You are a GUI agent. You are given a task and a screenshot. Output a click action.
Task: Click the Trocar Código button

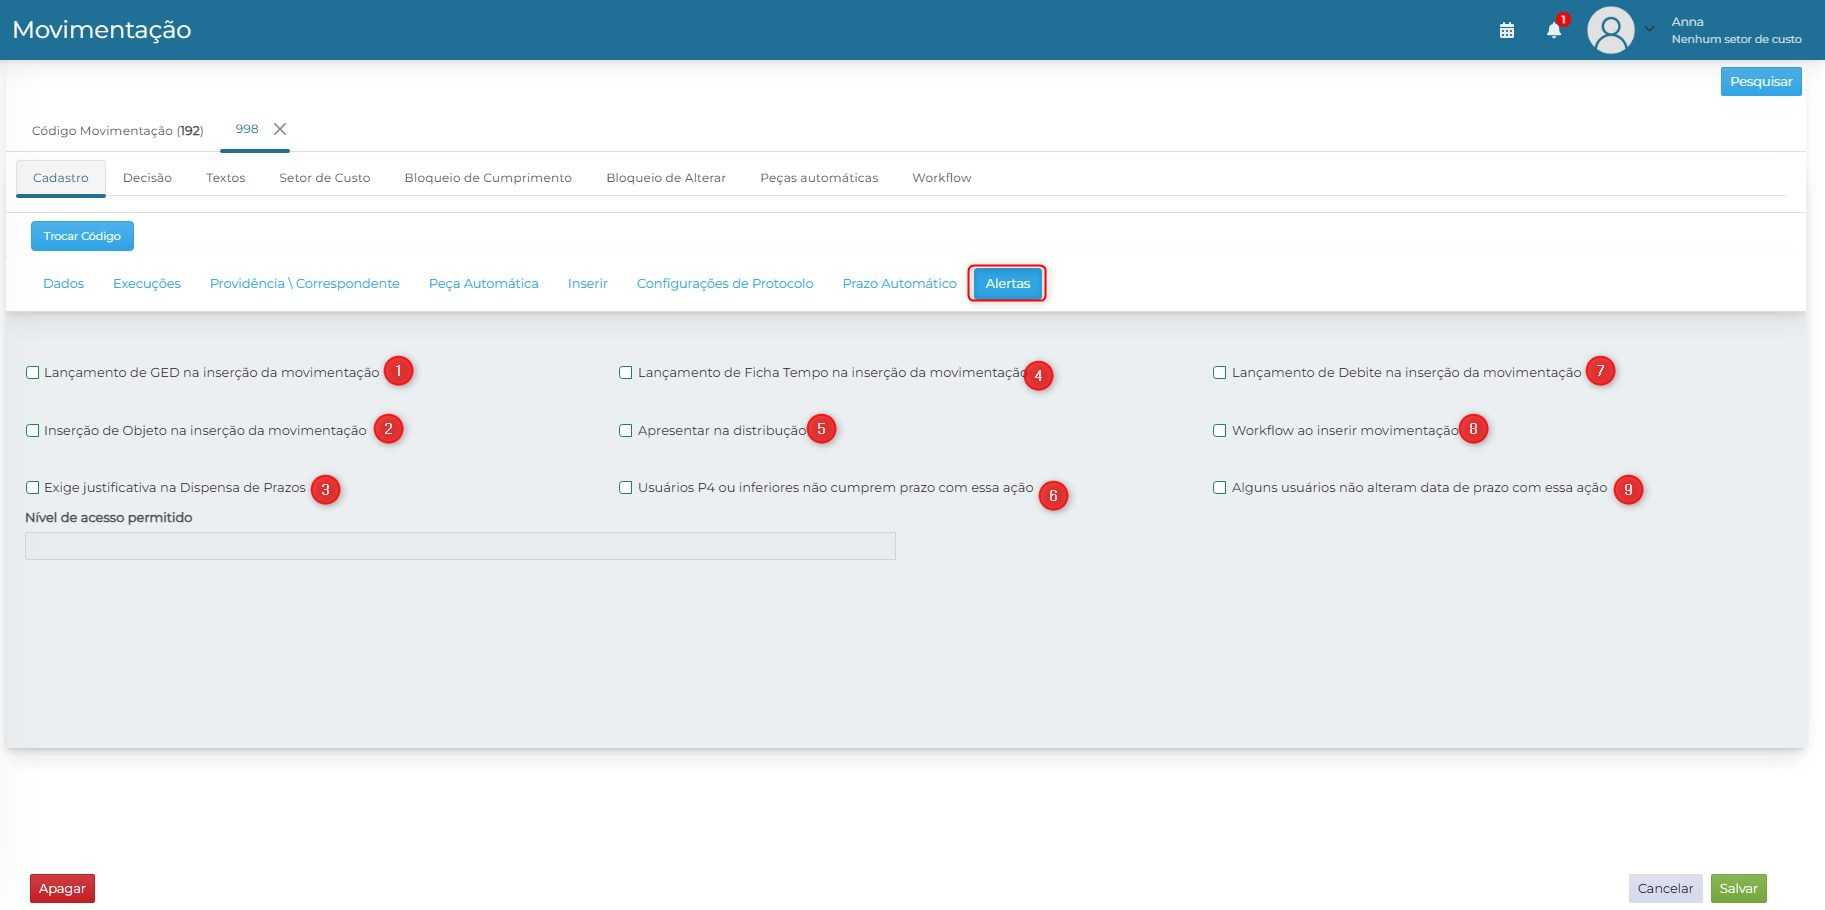(x=82, y=236)
